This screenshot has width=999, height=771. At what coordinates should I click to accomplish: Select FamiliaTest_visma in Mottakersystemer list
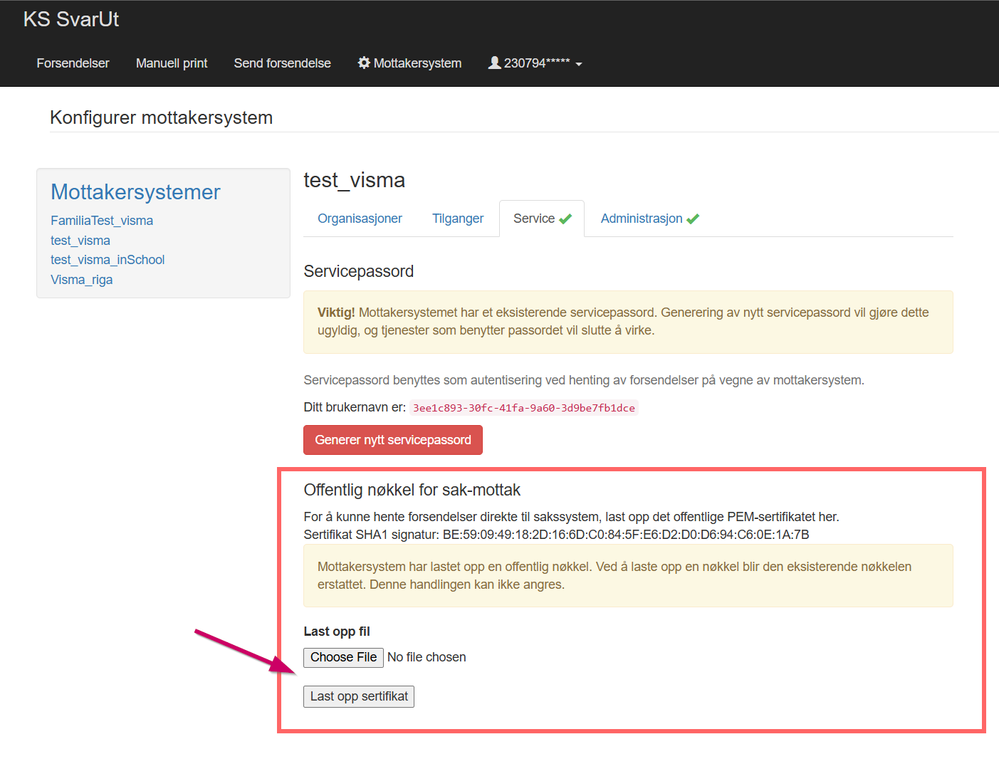point(102,220)
